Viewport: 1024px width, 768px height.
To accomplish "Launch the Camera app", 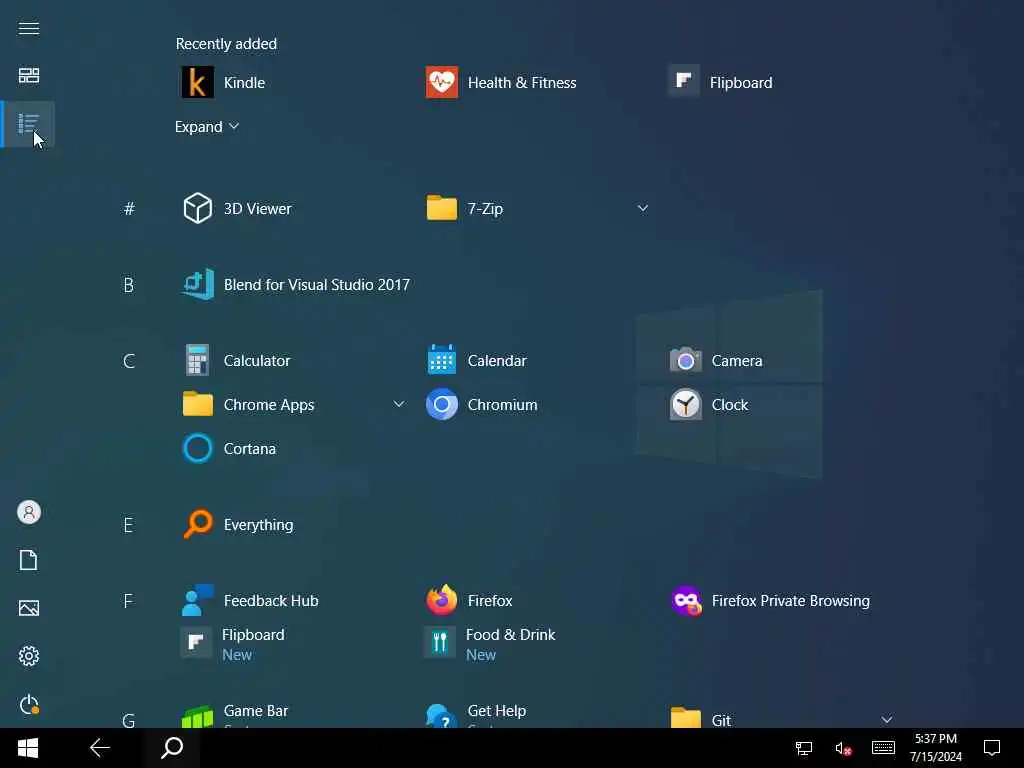I will coord(716,360).
